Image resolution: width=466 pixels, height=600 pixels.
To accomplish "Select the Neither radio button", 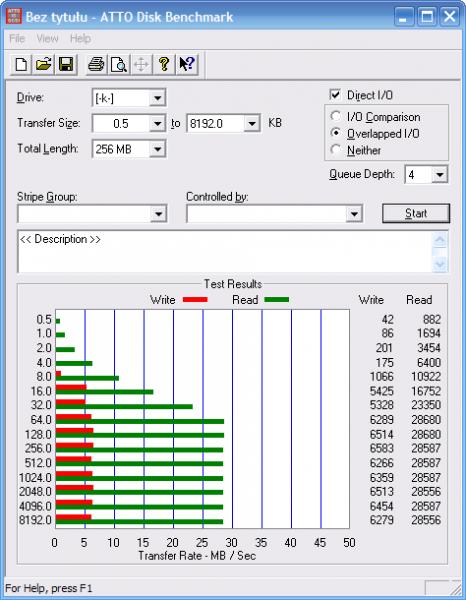I will [336, 150].
